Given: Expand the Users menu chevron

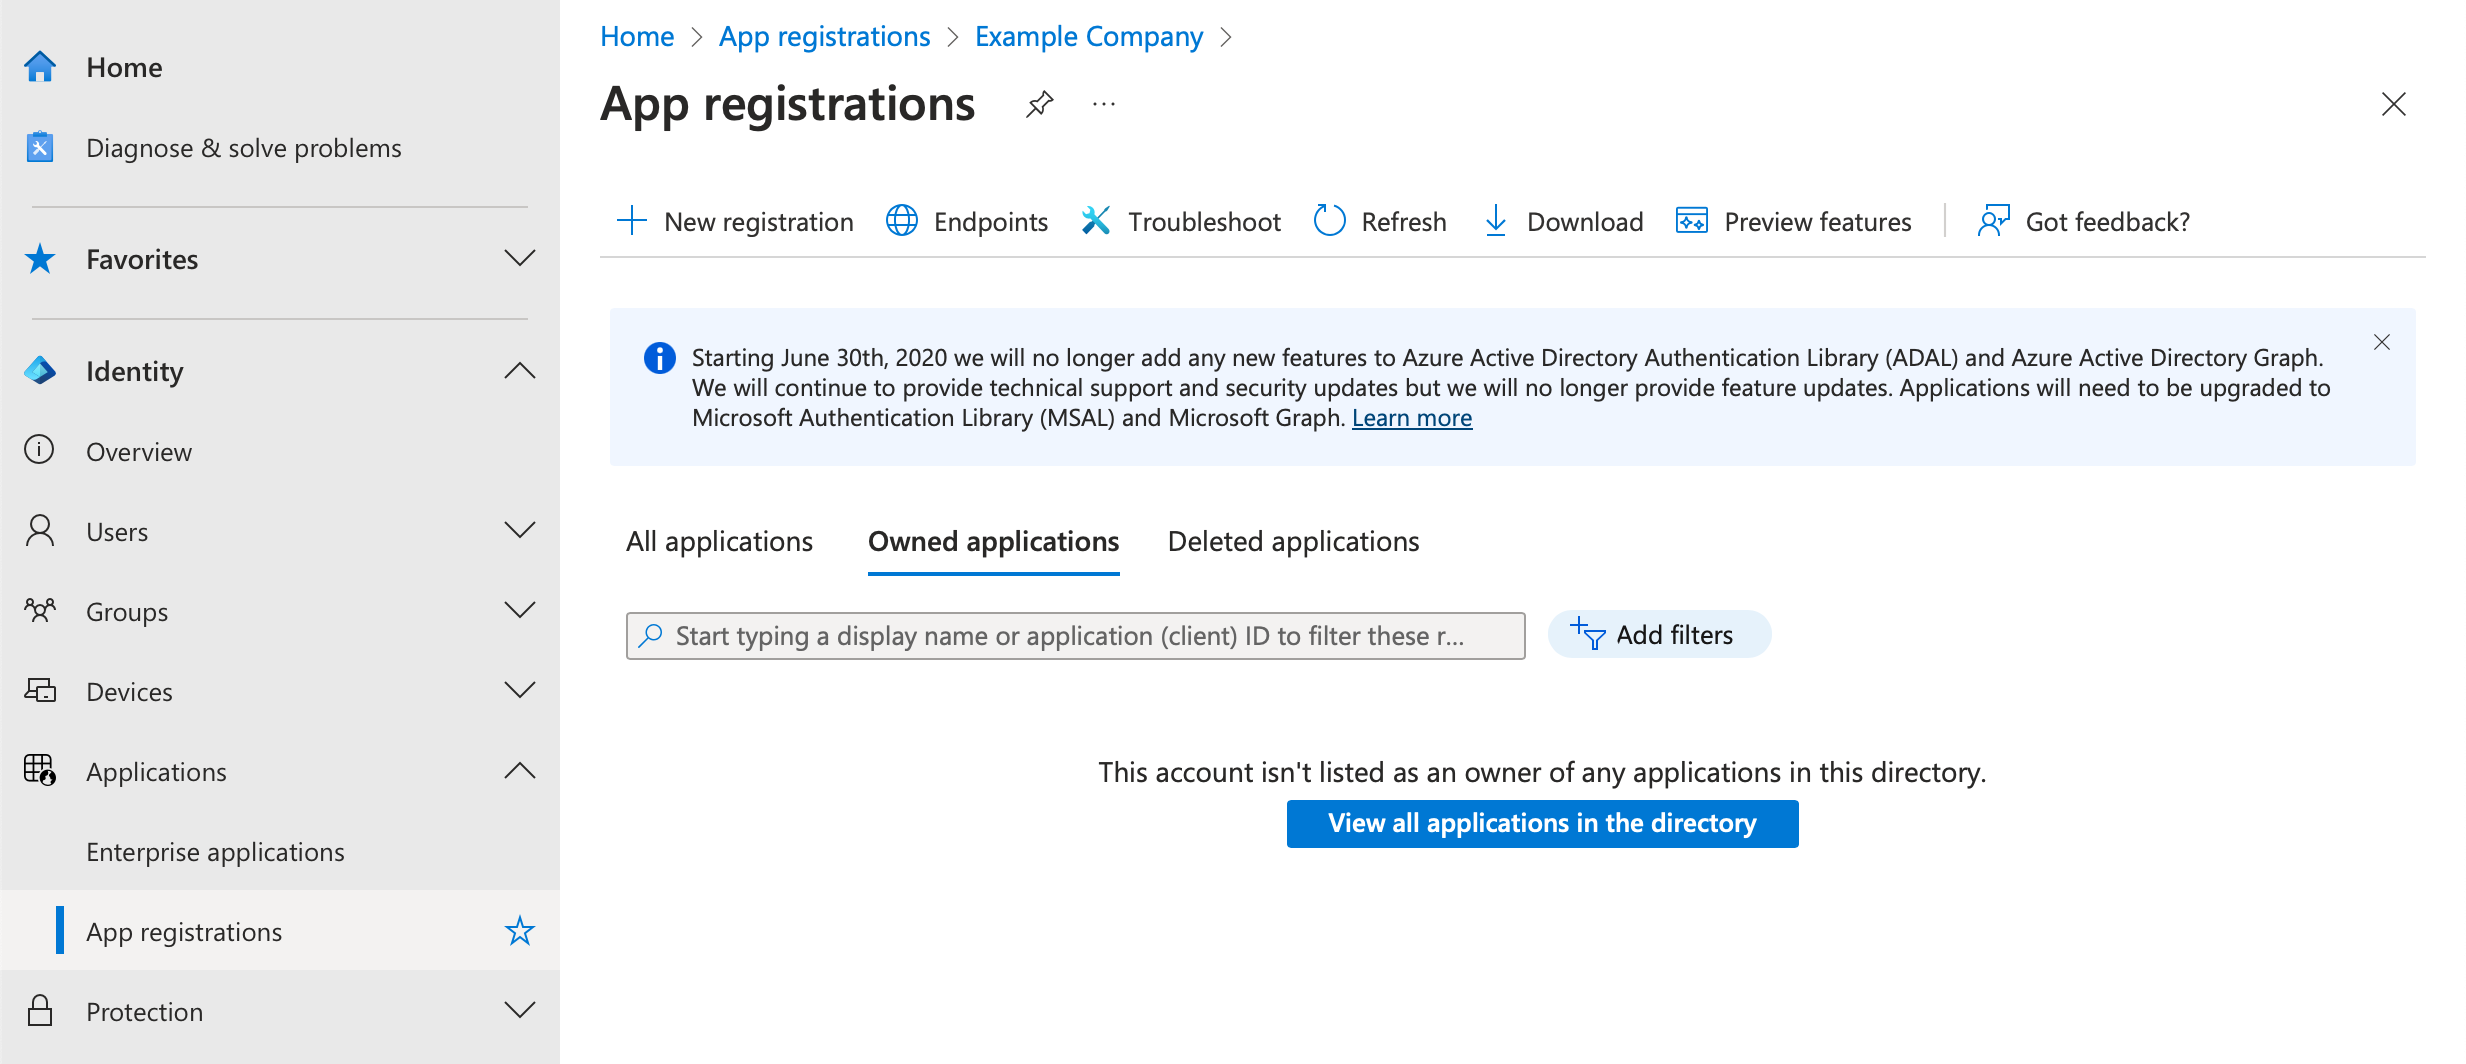Looking at the screenshot, I should click(x=520, y=531).
